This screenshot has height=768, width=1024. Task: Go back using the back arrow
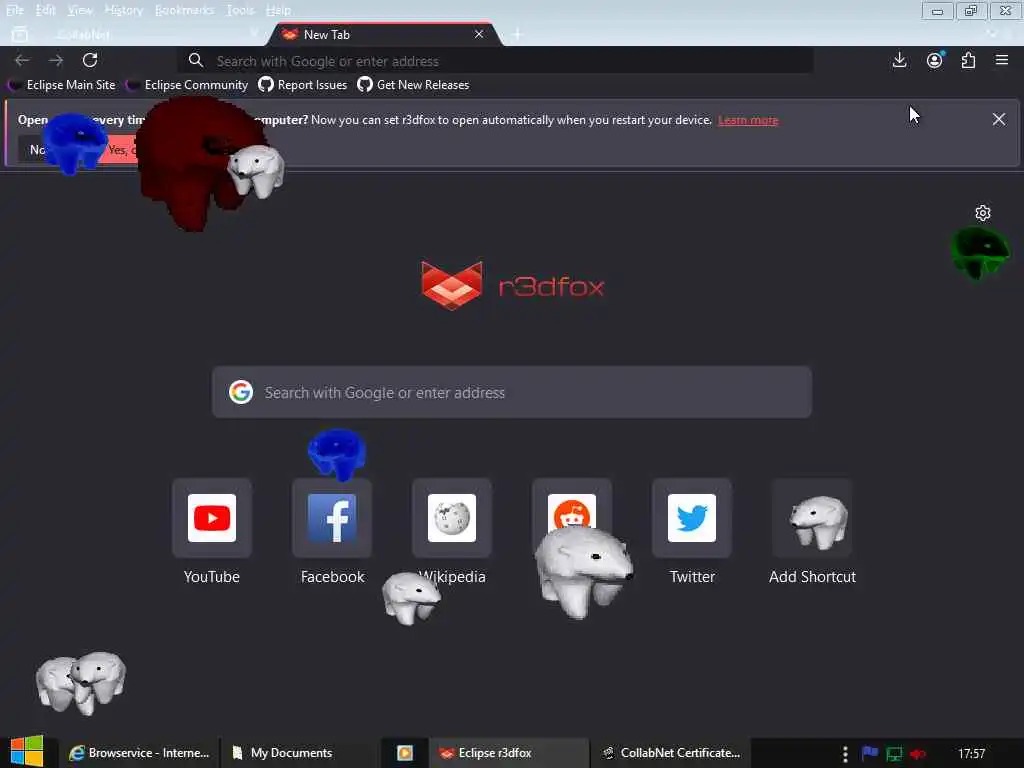(22, 61)
